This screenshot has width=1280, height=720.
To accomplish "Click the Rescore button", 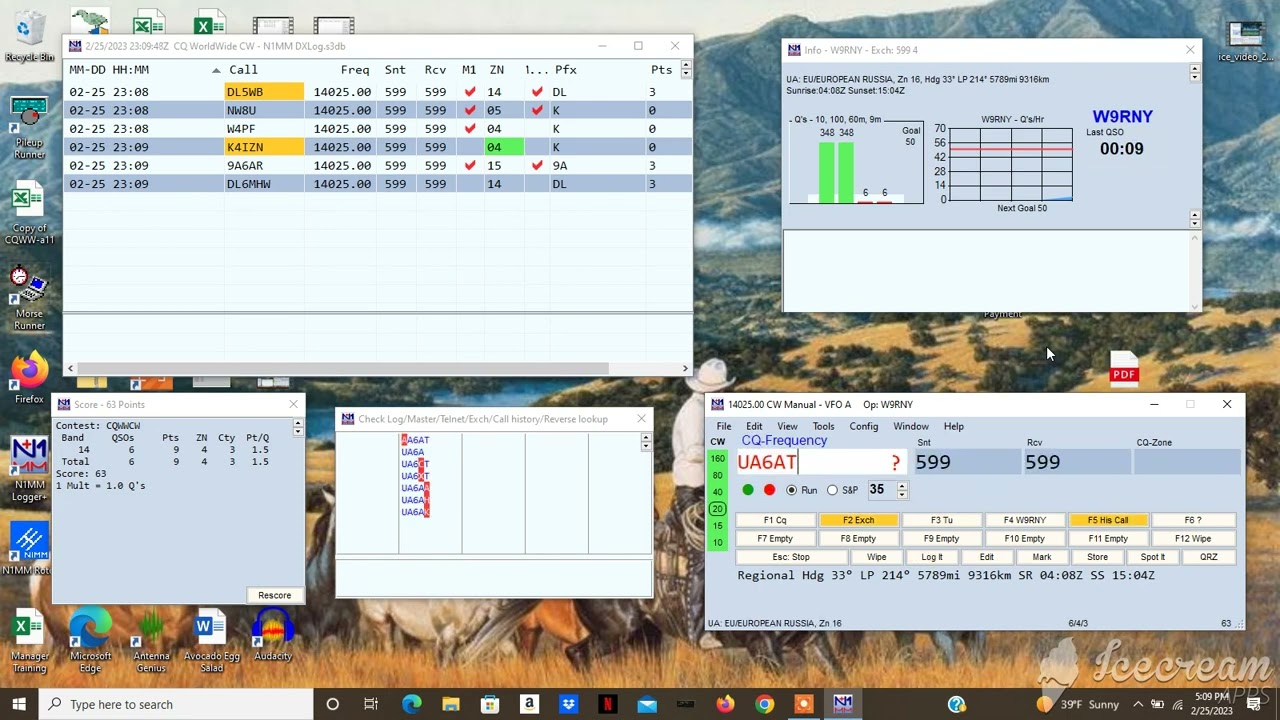I will pos(274,595).
